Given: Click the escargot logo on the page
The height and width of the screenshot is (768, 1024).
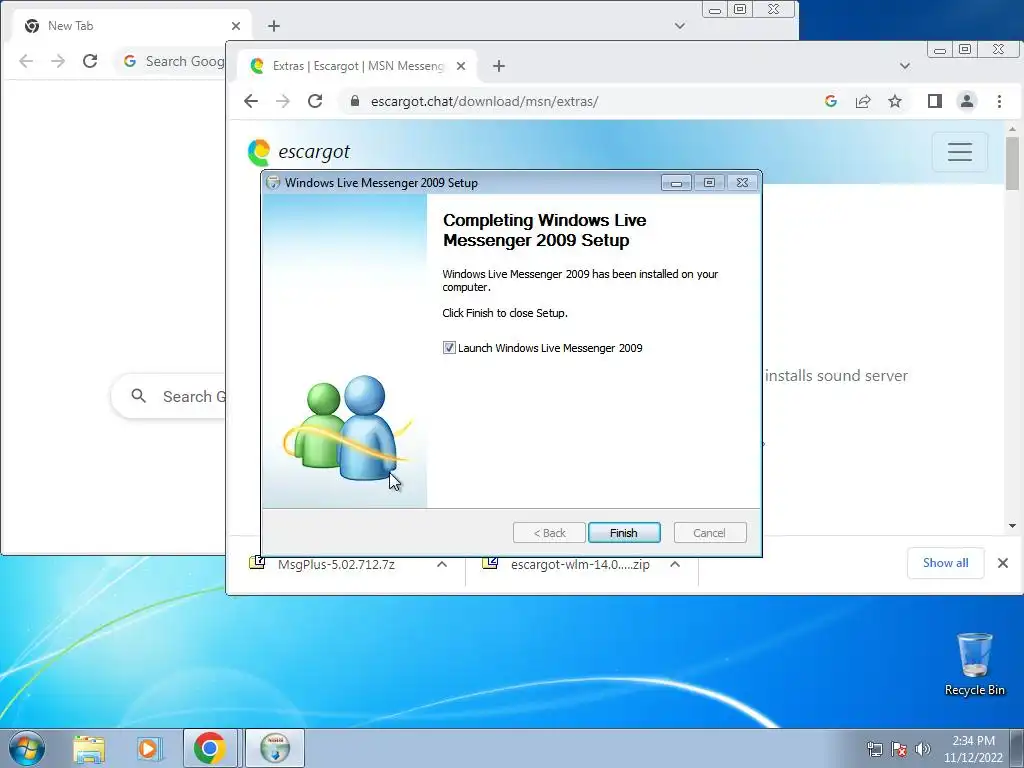Looking at the screenshot, I should coord(298,152).
